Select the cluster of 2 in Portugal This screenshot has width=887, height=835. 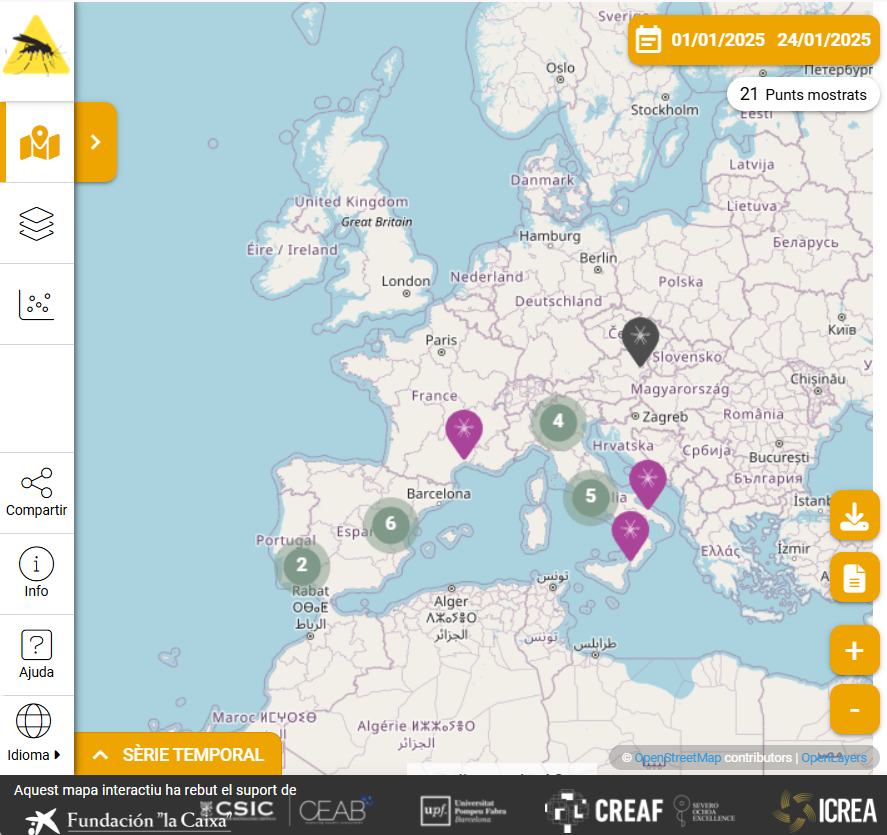[301, 566]
